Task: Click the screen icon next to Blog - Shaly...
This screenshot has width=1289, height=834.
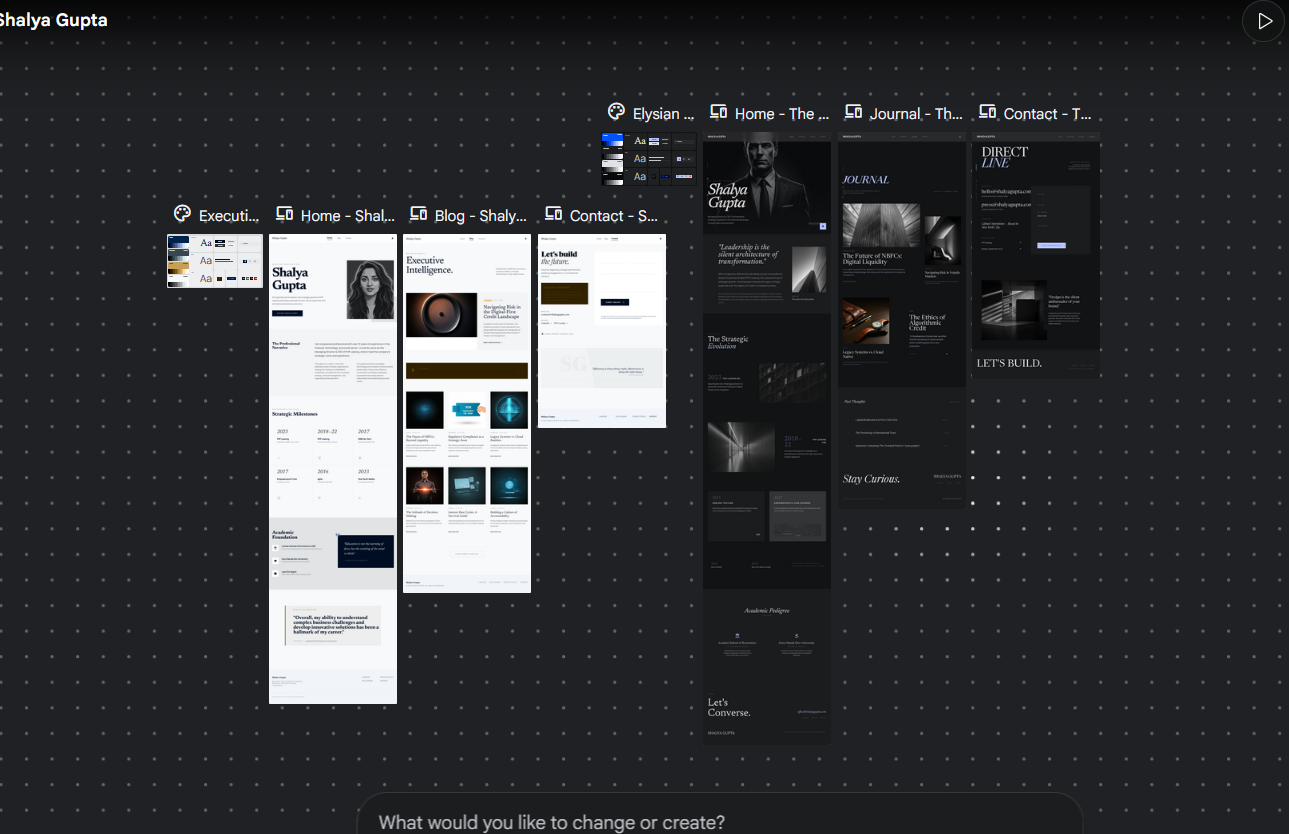Action: coord(418,215)
